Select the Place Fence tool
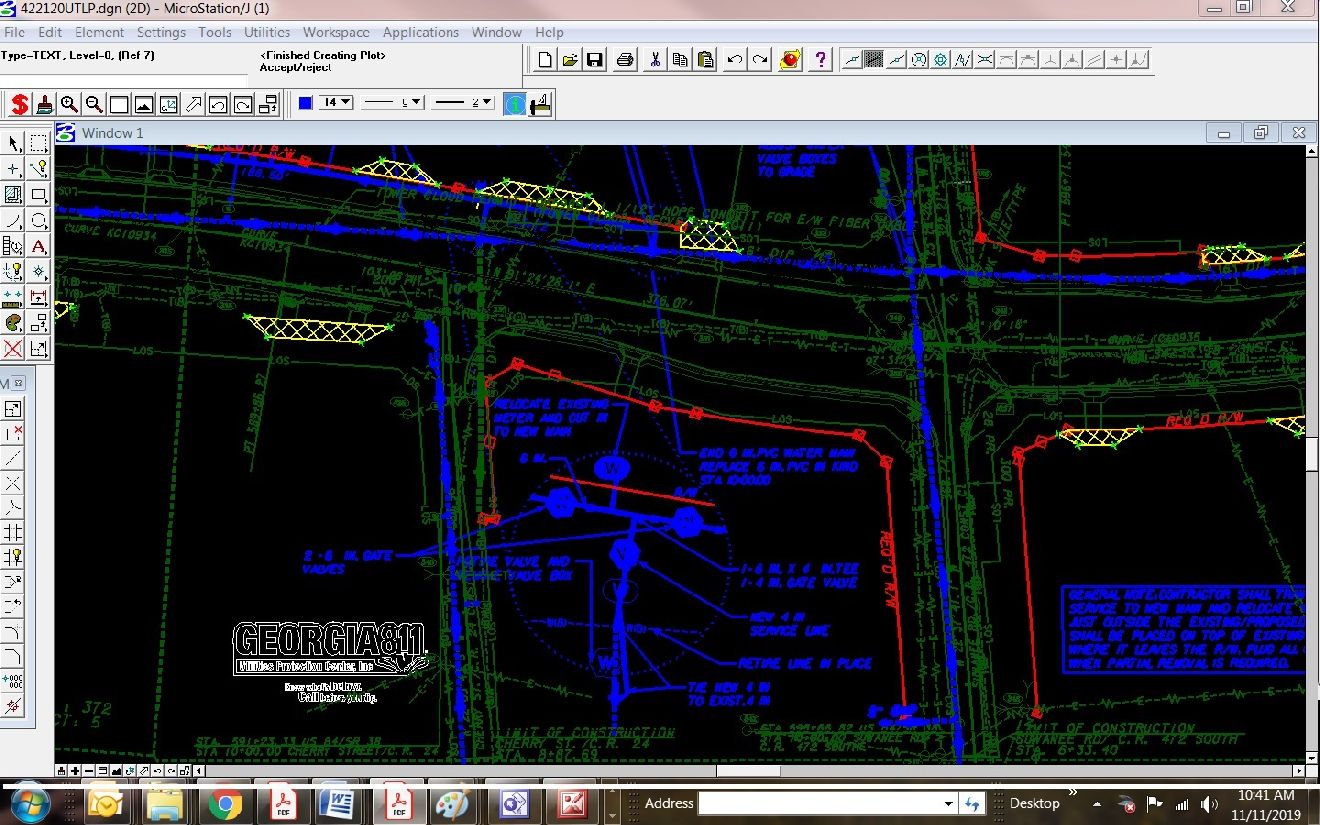 [x=38, y=143]
